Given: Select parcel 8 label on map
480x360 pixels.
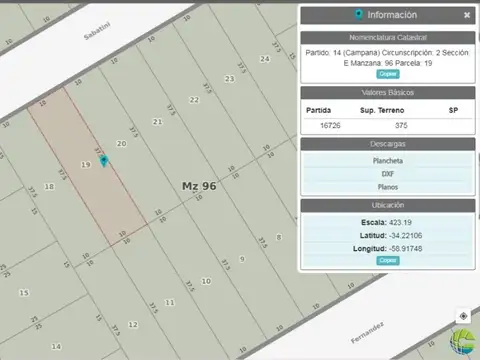Looking at the screenshot, I should point(279,237).
